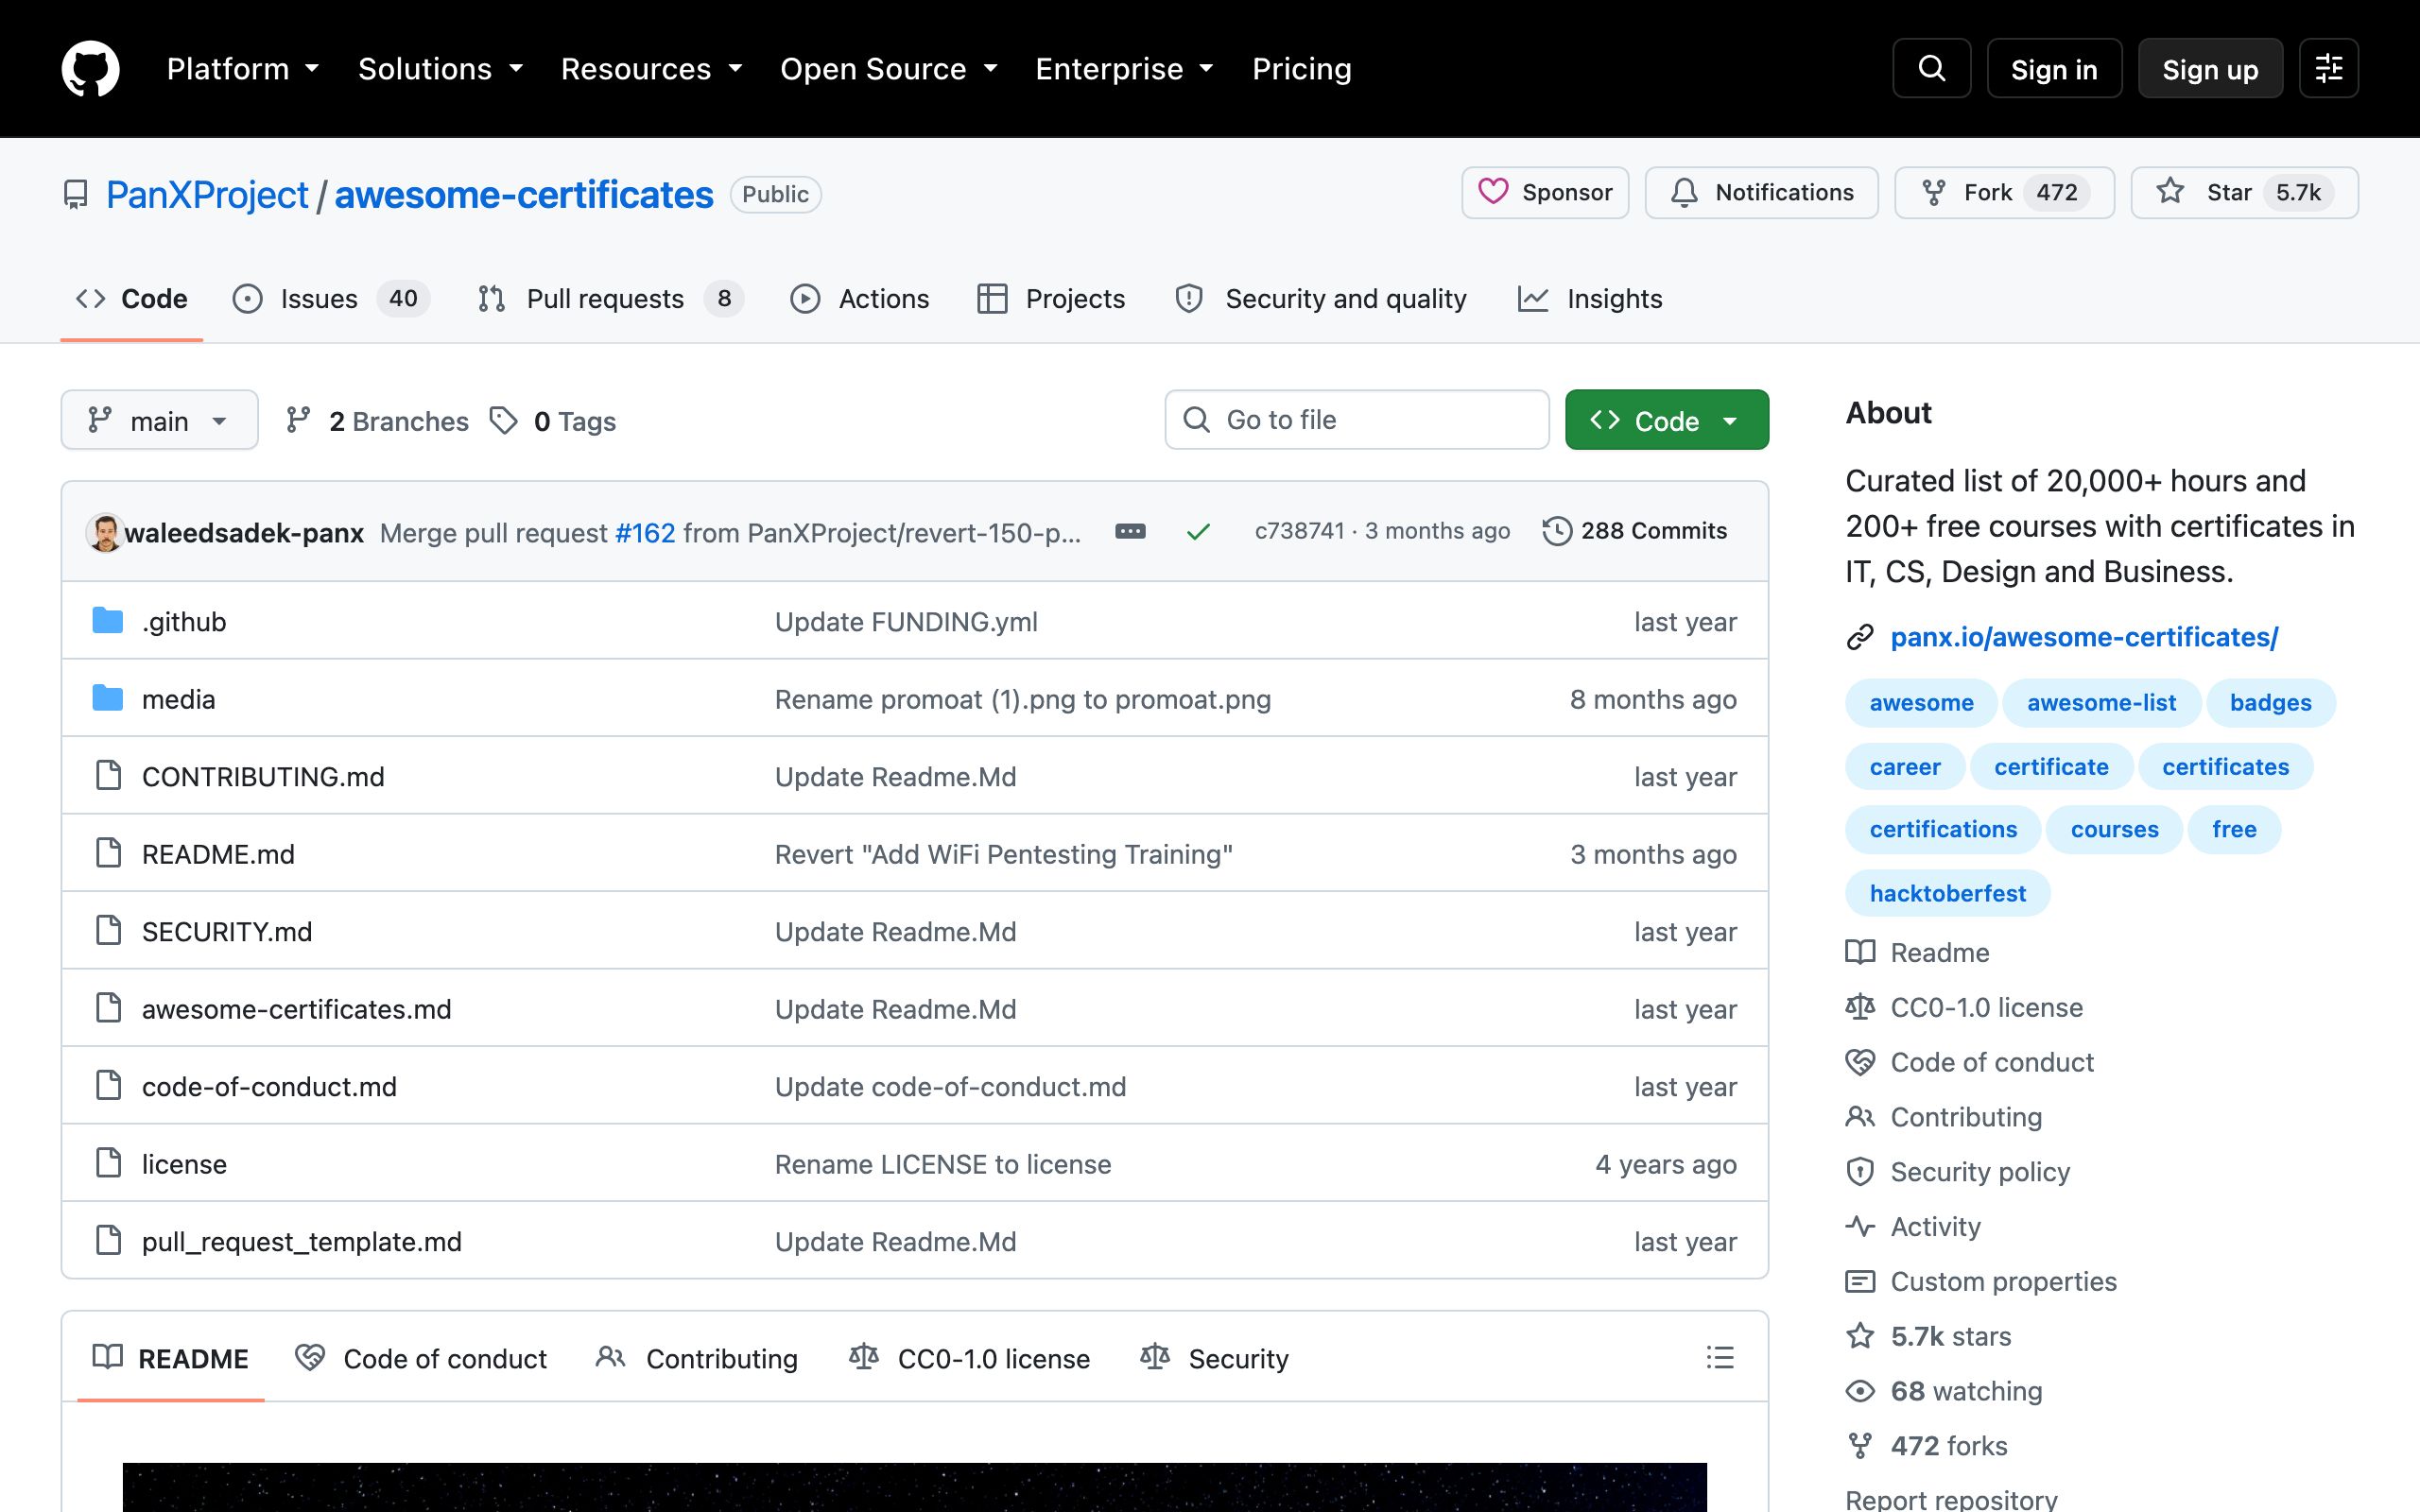Expand the green Code dropdown
This screenshot has width=2420, height=1512.
point(1666,420)
